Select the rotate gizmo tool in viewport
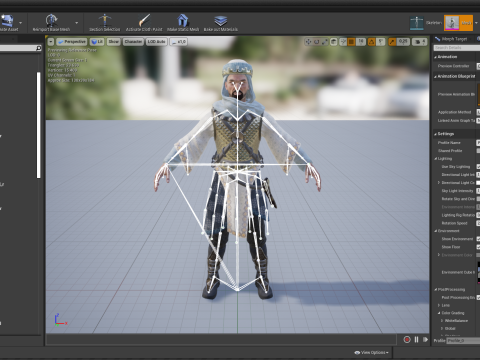The height and width of the screenshot is (360, 480). coord(316,42)
